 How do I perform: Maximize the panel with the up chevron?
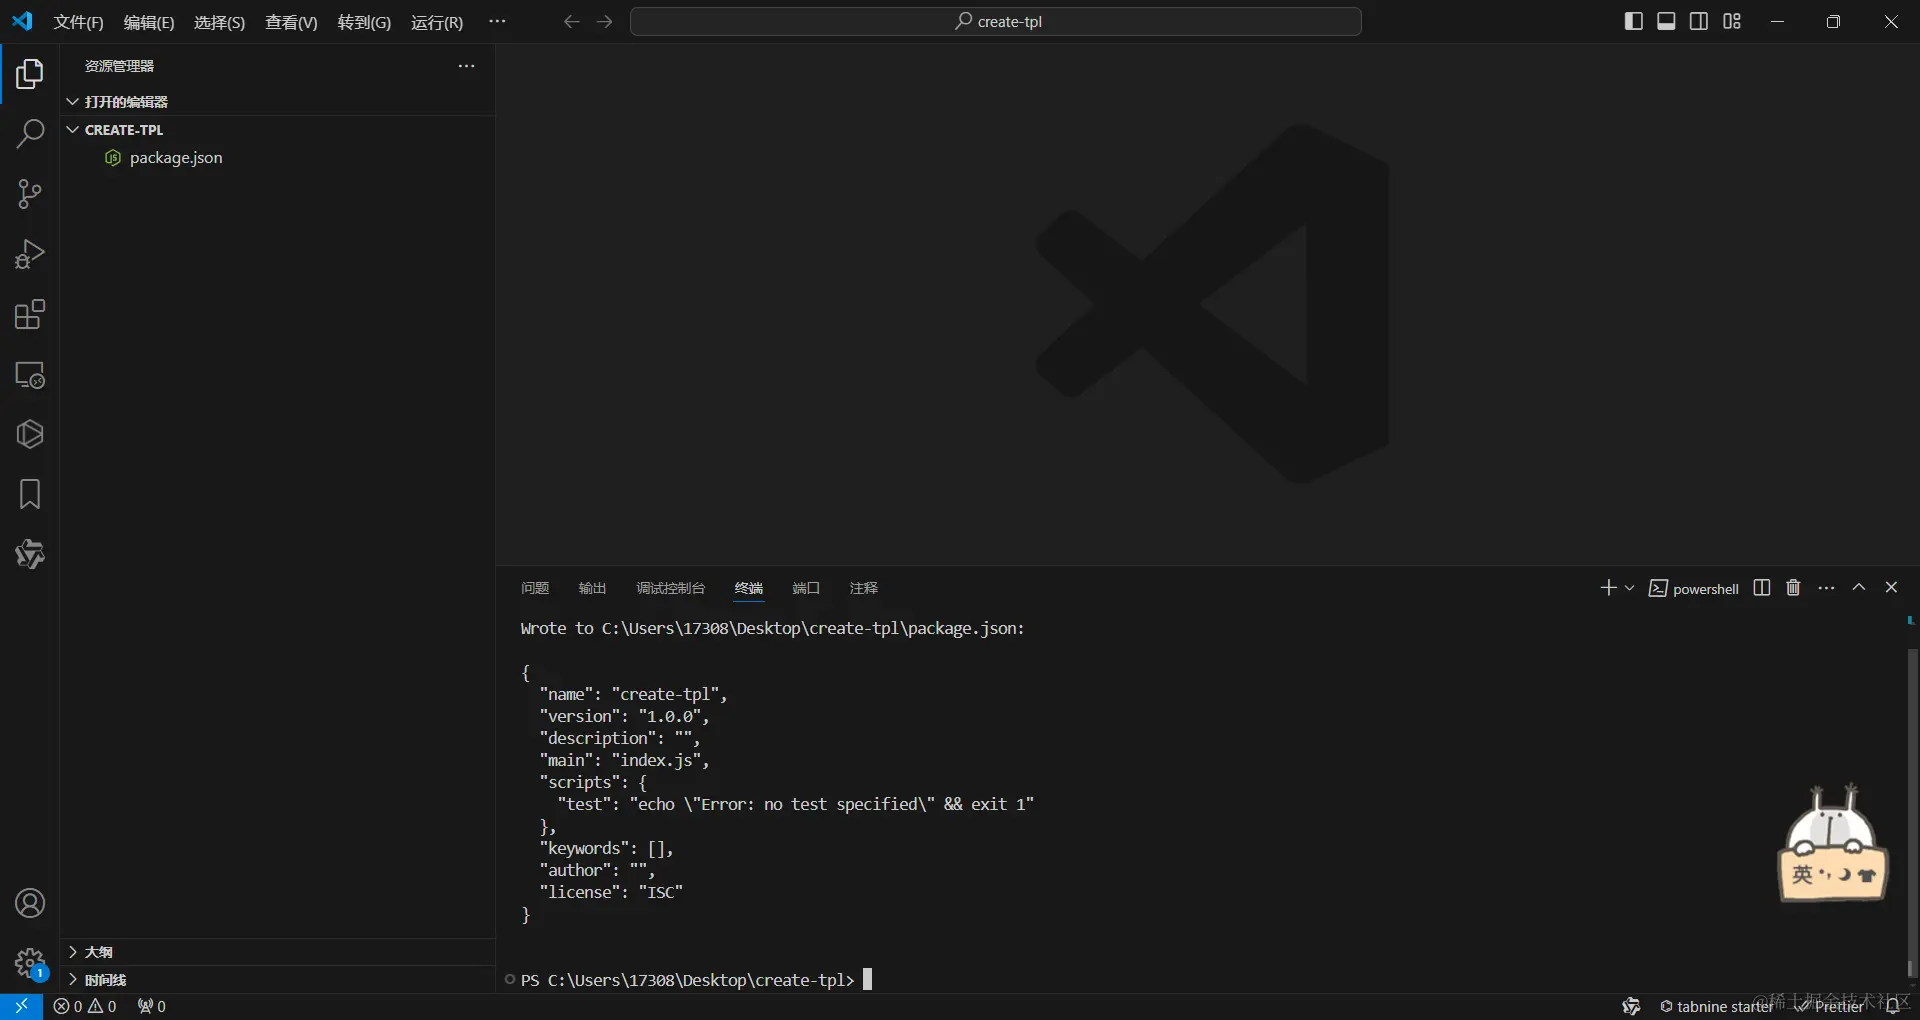[x=1859, y=588]
